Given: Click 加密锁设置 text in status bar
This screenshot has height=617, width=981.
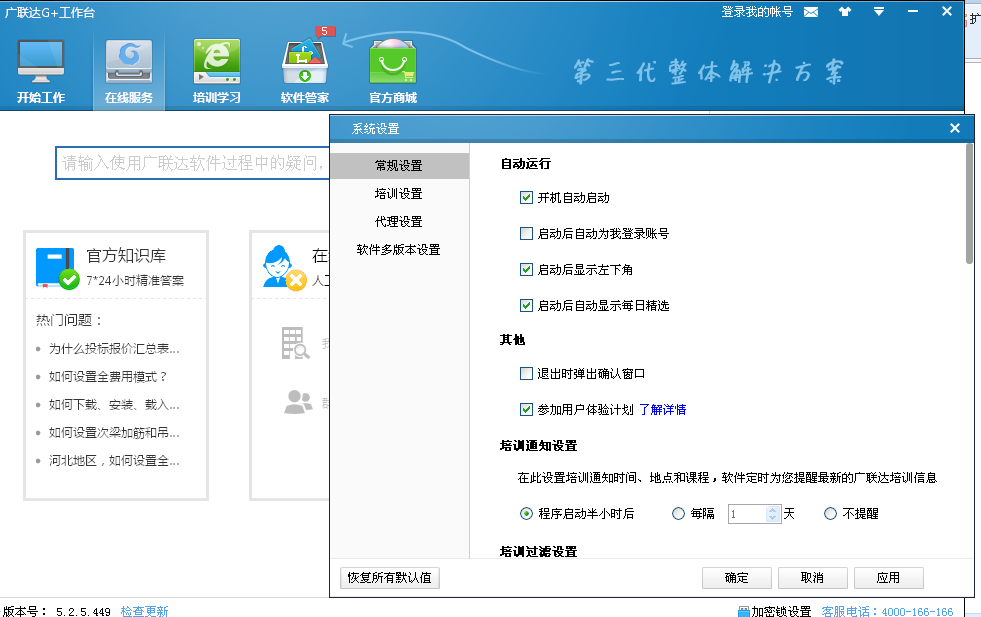Looking at the screenshot, I should point(781,611).
